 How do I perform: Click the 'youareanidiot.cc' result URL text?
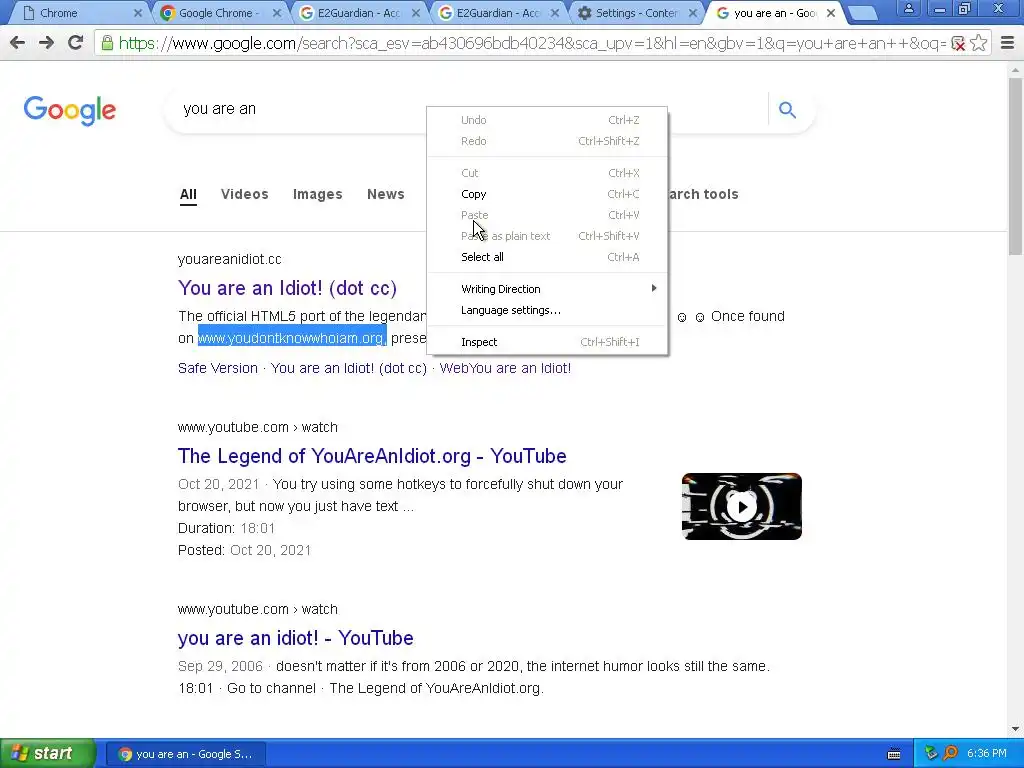(229, 259)
